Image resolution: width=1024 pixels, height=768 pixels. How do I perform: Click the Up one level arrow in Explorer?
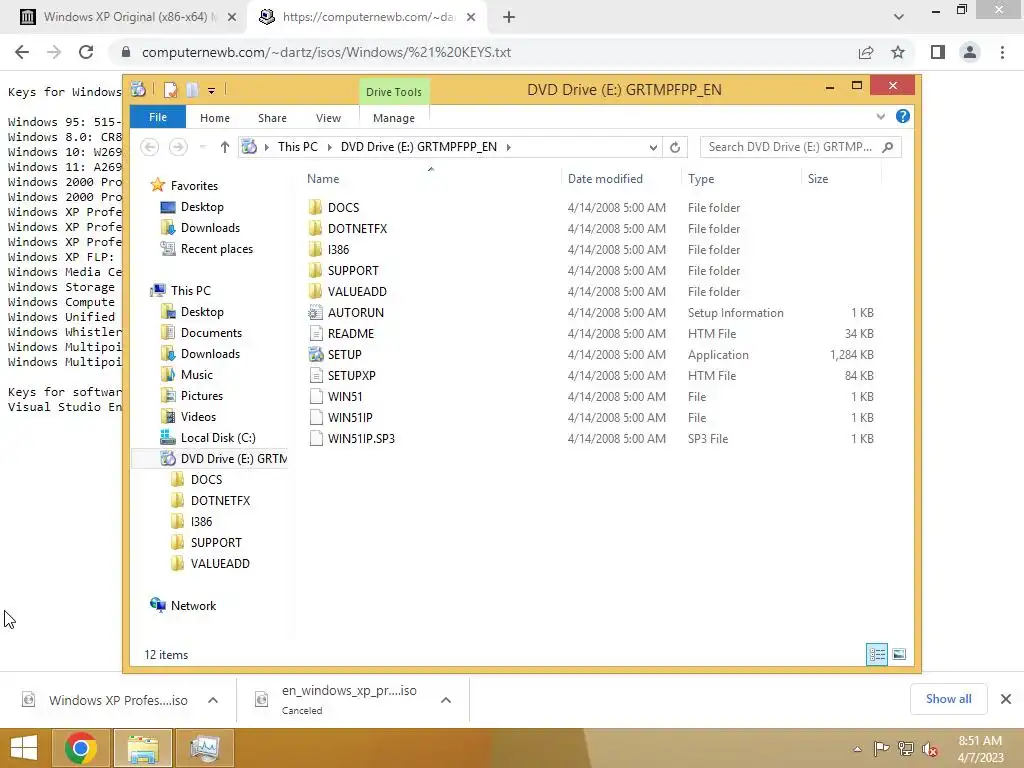pos(225,147)
